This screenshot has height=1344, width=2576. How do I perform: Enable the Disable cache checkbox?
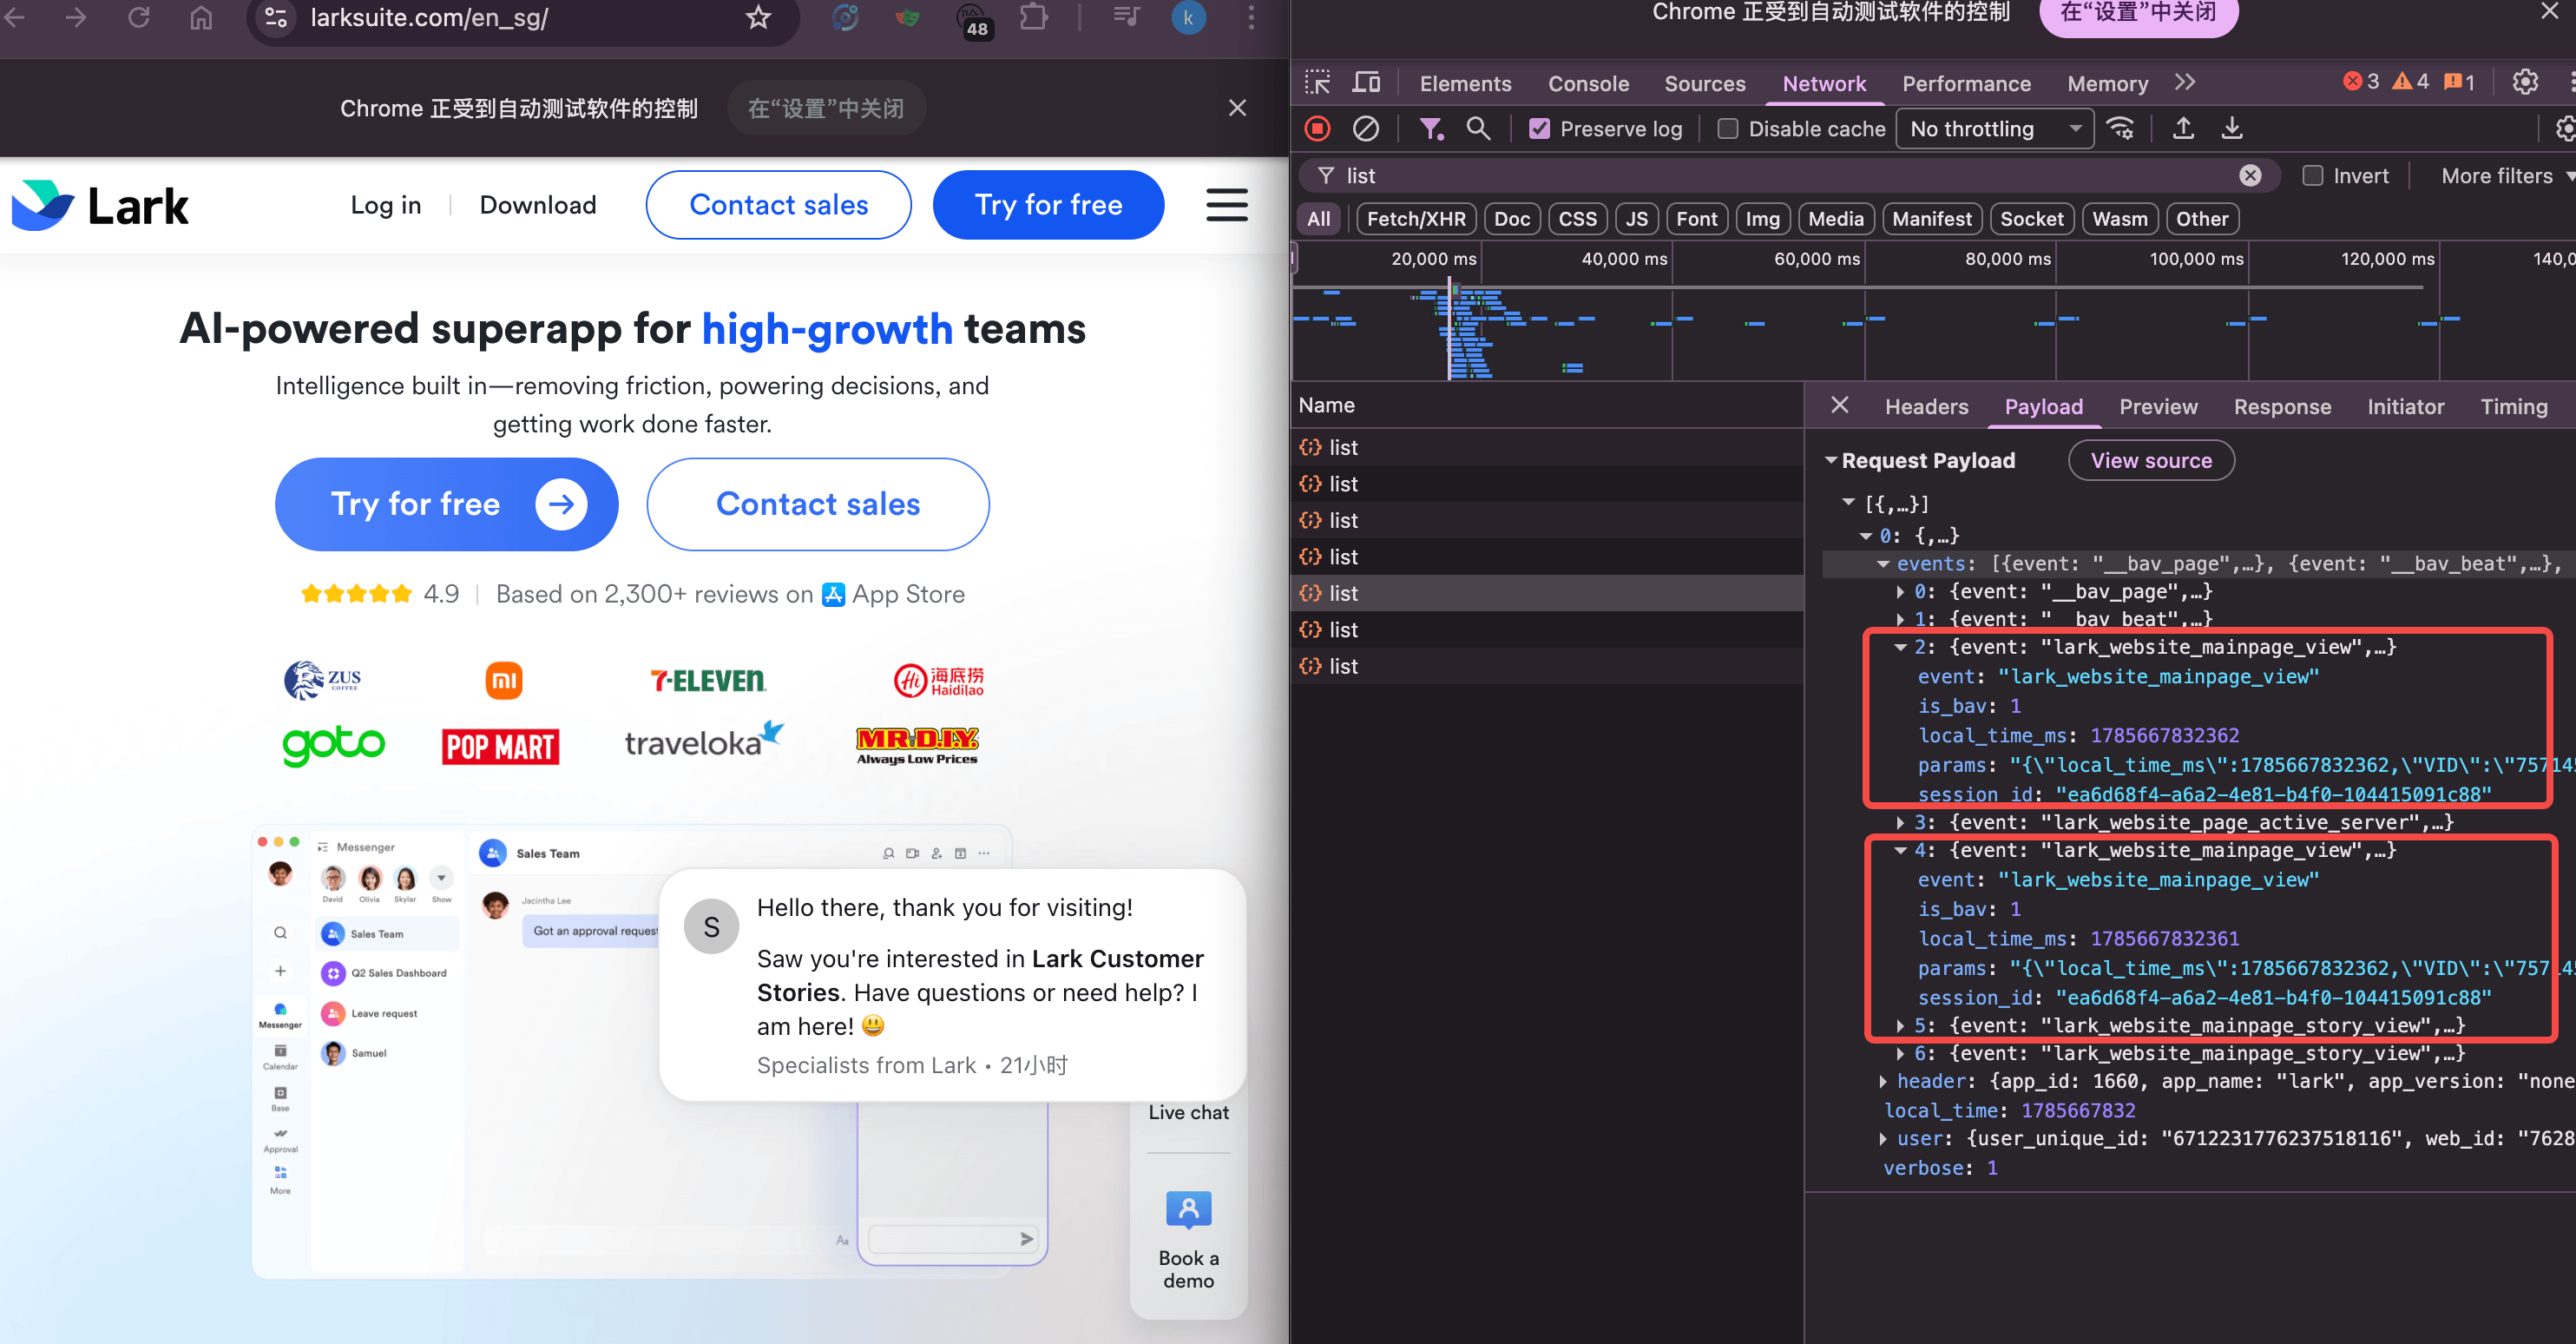[1727, 129]
